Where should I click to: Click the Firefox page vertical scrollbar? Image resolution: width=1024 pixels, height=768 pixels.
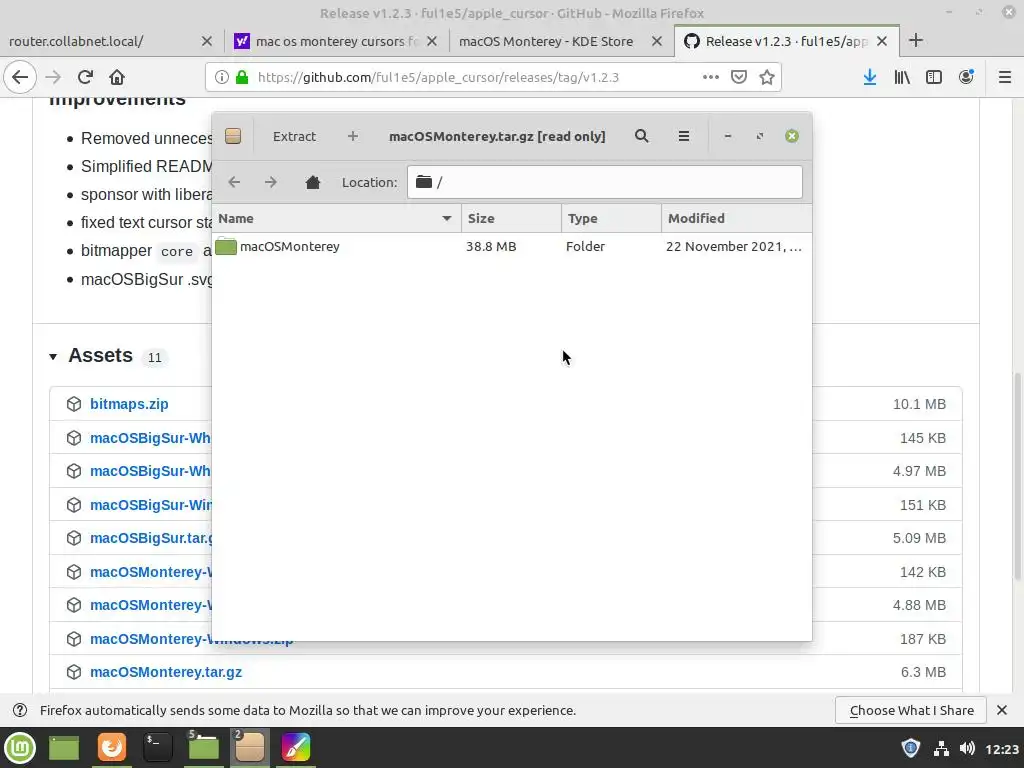coord(1017,477)
